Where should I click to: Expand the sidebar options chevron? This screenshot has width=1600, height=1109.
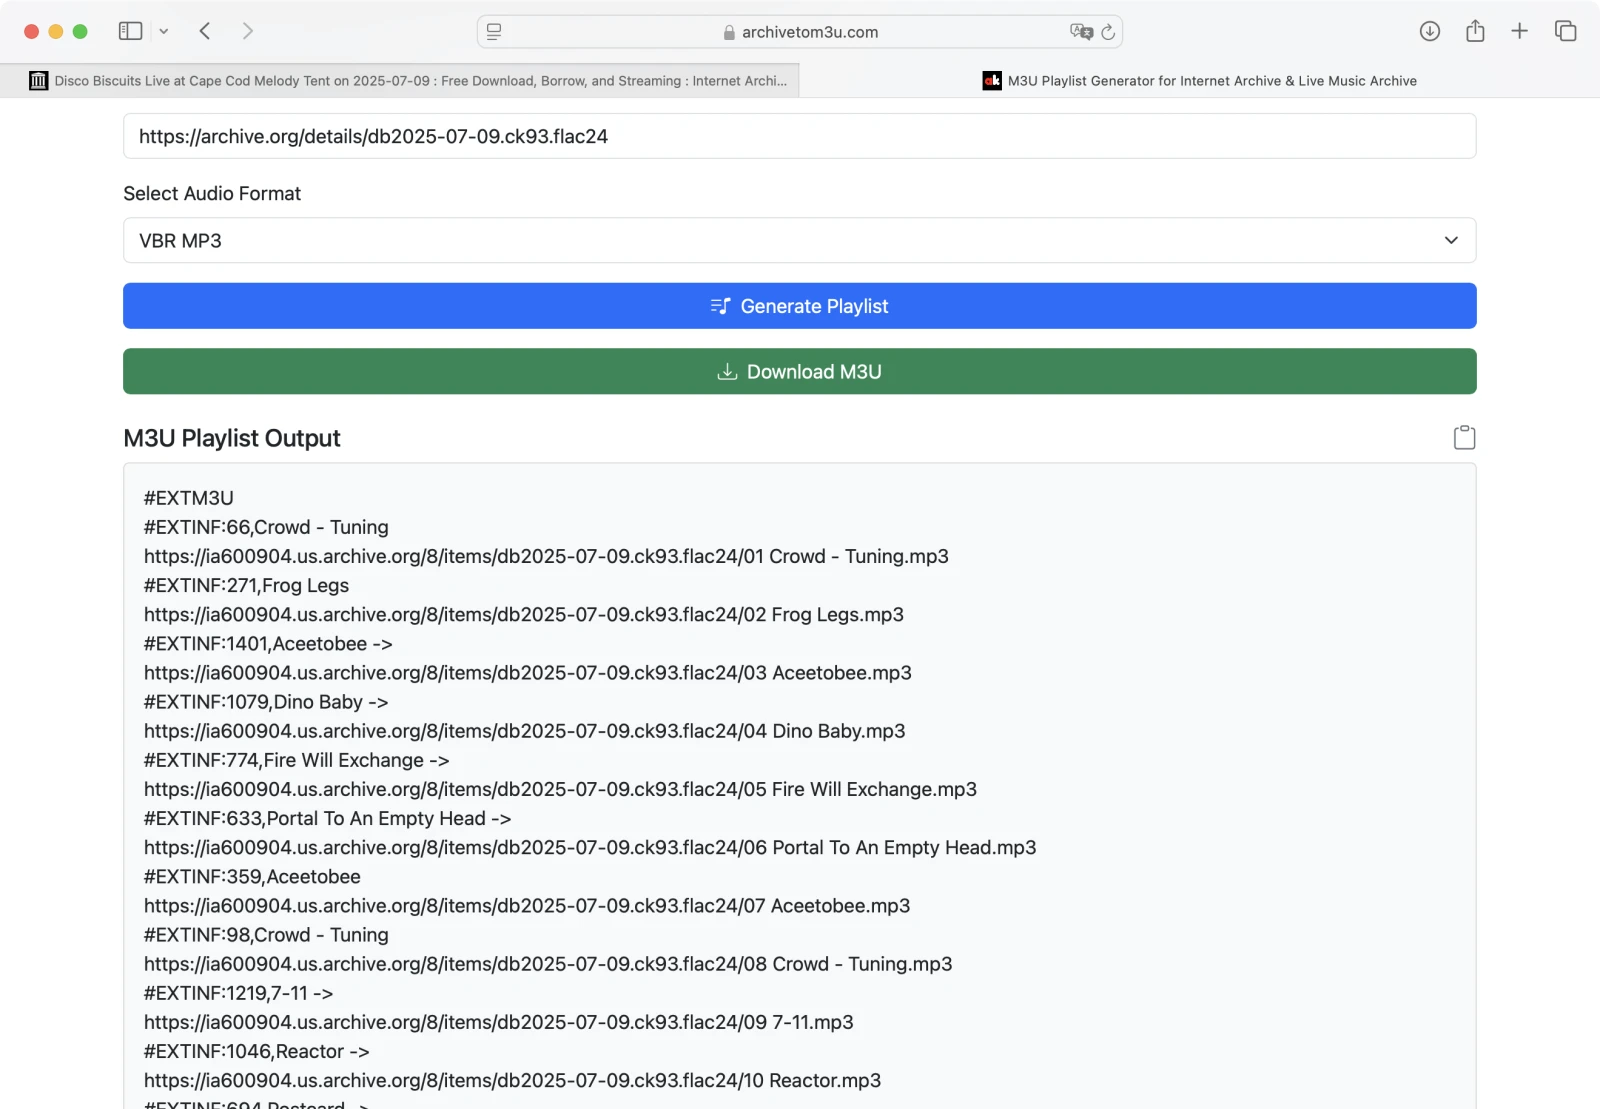coord(164,31)
